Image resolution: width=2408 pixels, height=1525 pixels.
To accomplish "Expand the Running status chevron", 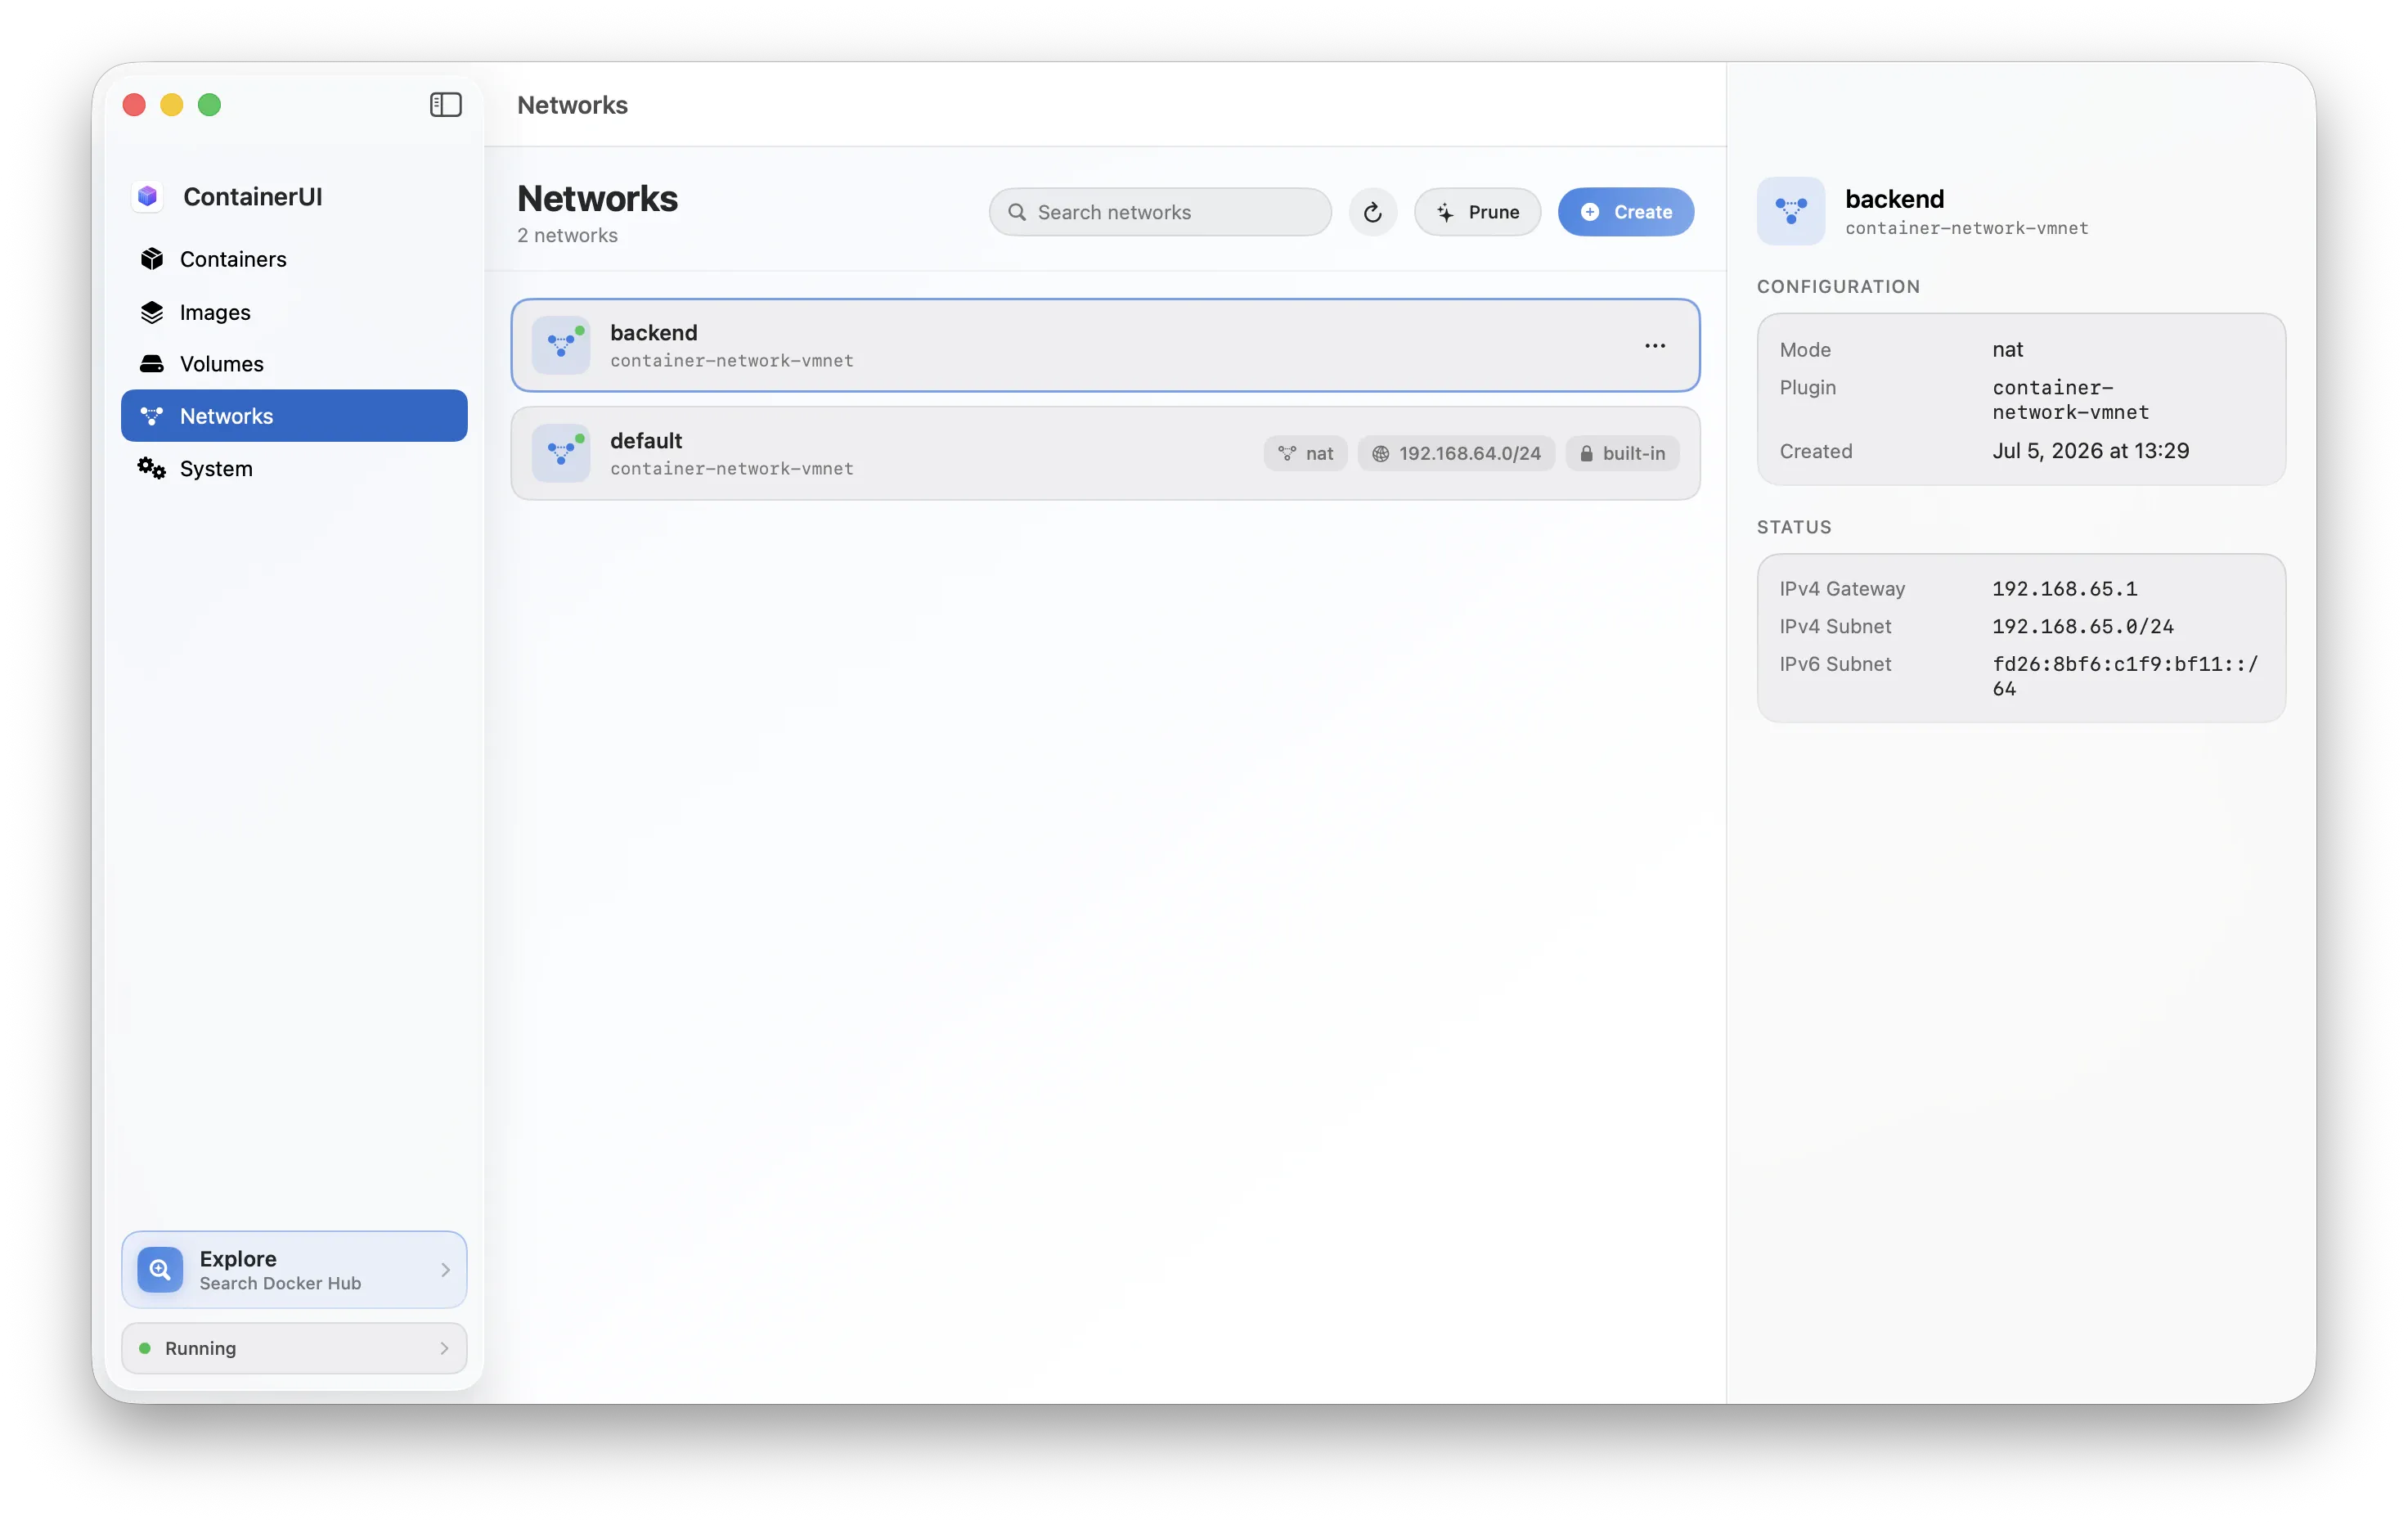I will [x=445, y=1348].
